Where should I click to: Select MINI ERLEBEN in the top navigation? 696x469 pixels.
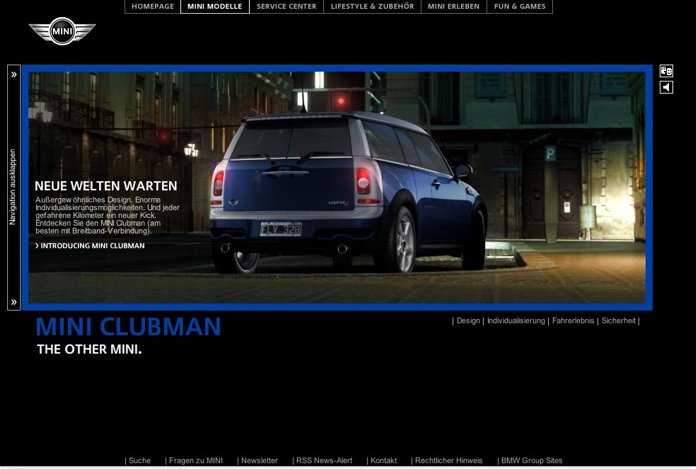453,6
